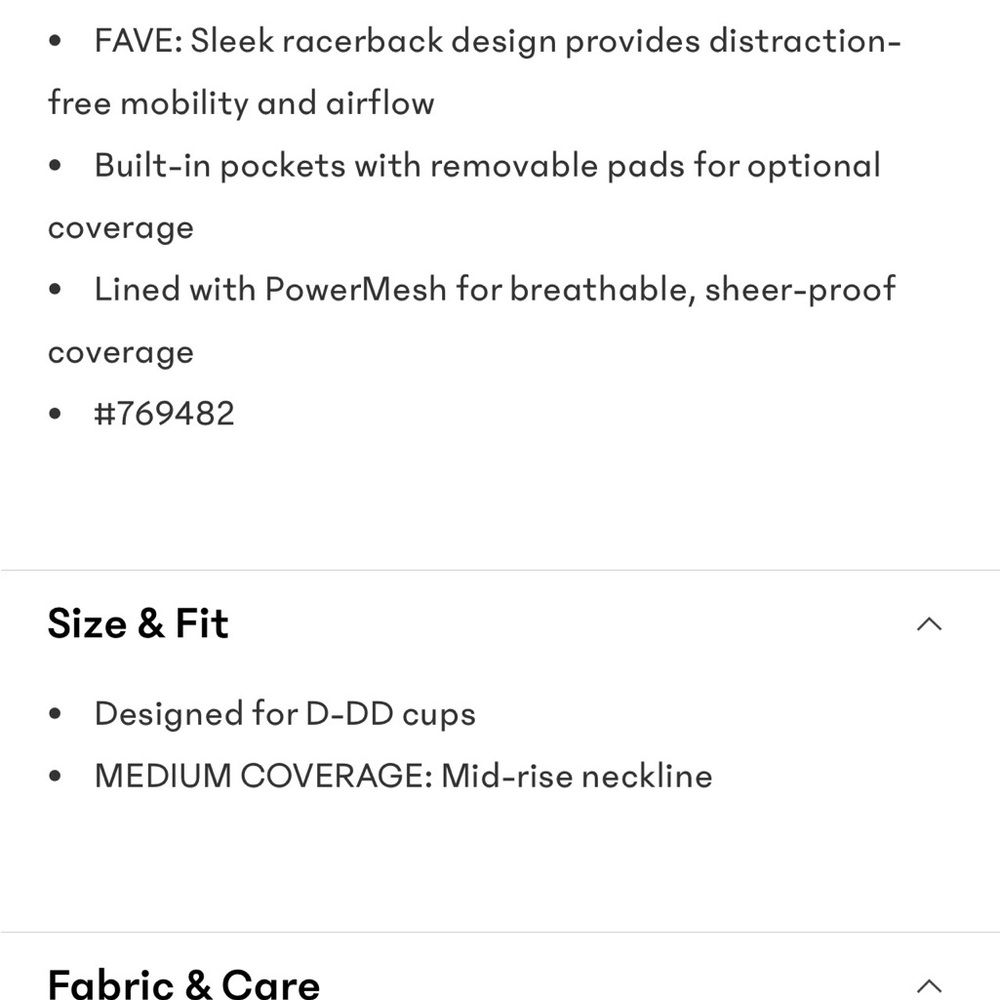
Task: Select the PowerMesh lining bullet point
Action: pyautogui.click(x=495, y=289)
